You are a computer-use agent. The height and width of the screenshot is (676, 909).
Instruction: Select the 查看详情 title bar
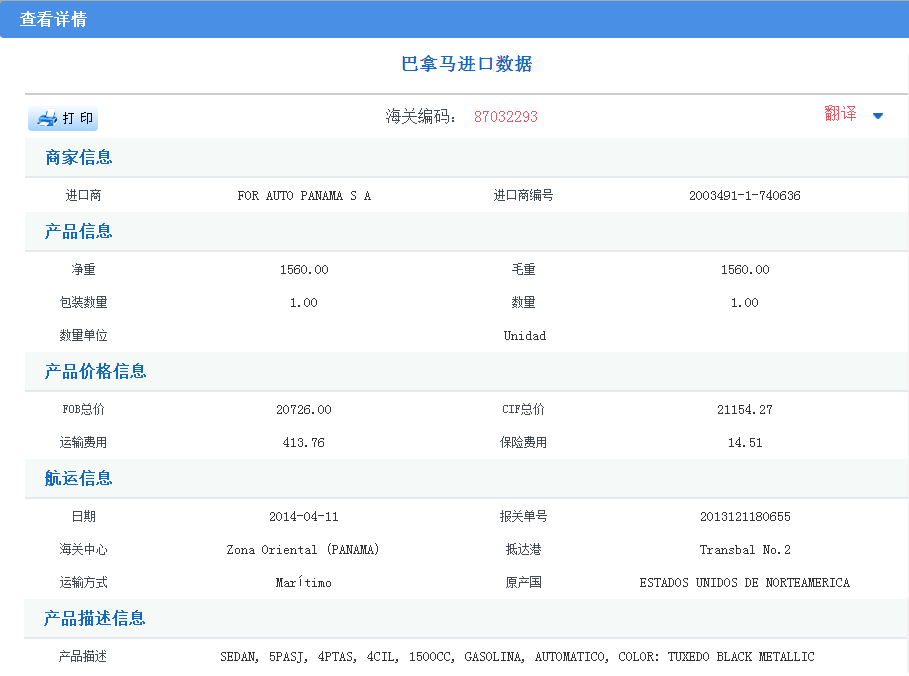click(53, 19)
